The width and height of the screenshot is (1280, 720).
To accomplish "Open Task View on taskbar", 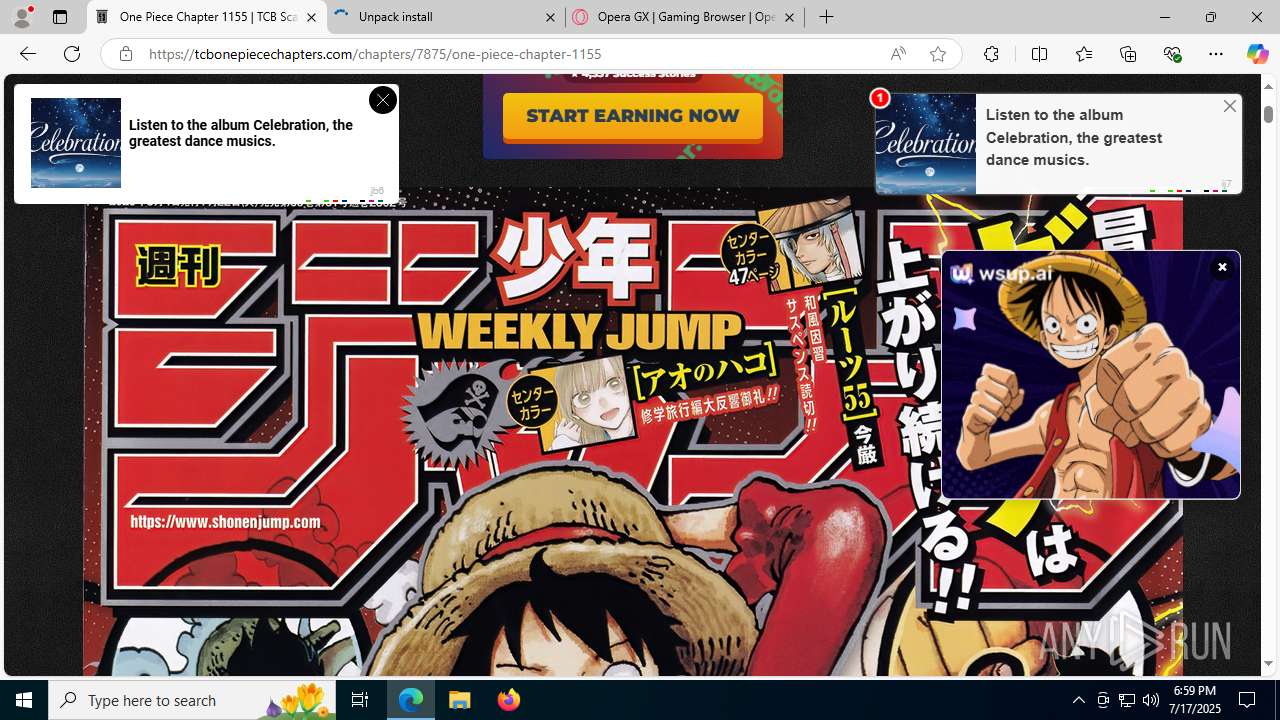I will tap(360, 700).
